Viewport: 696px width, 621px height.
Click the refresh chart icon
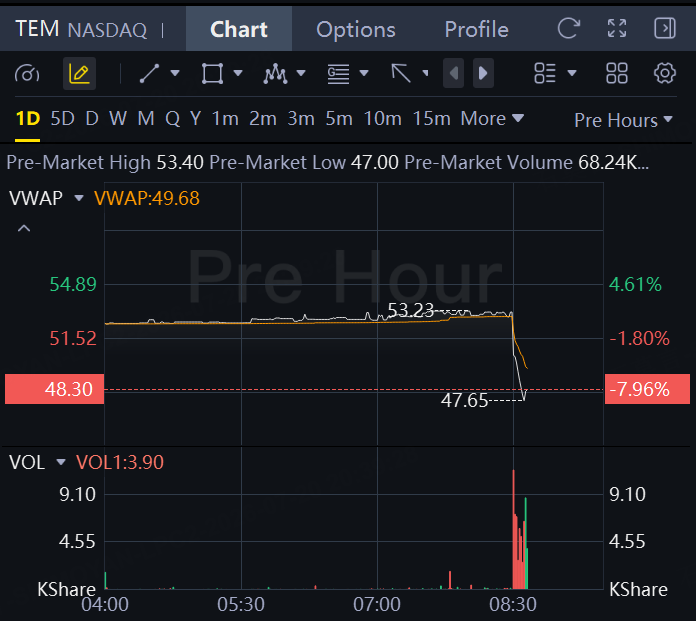569,29
